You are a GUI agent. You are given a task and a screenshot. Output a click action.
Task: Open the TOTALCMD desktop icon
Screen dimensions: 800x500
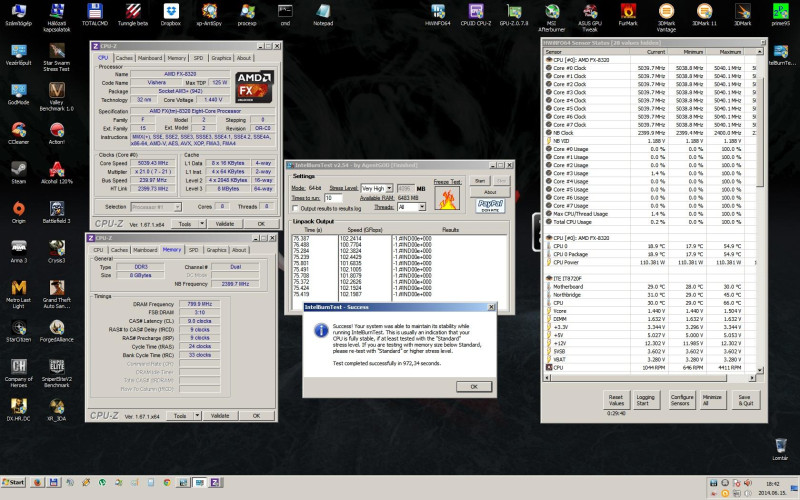(x=95, y=14)
